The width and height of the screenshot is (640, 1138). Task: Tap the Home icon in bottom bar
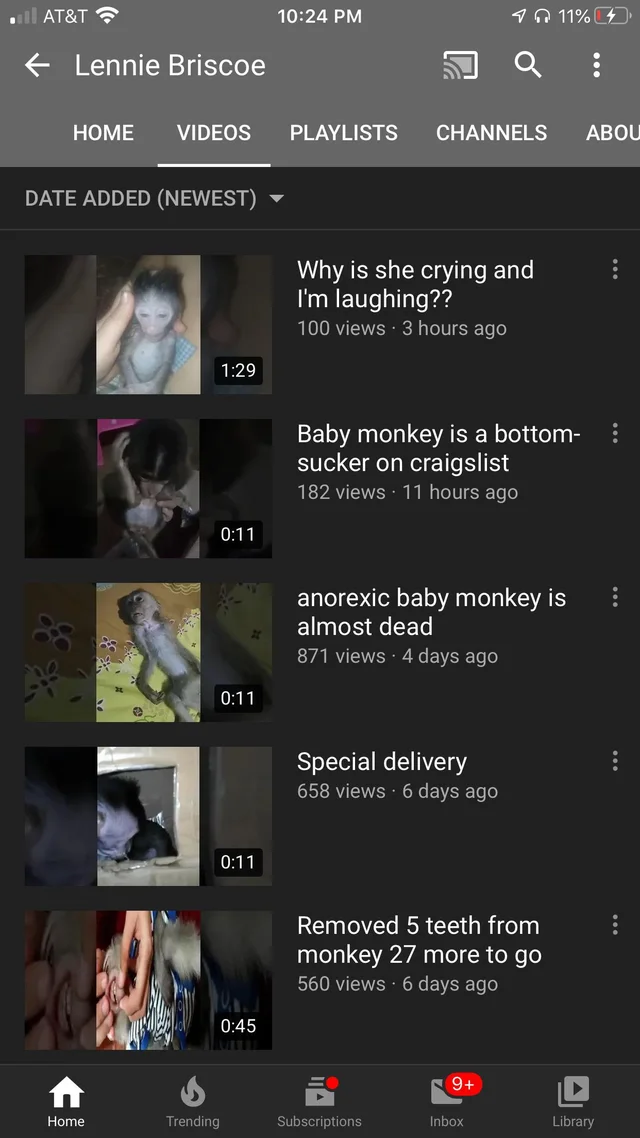click(x=66, y=1102)
